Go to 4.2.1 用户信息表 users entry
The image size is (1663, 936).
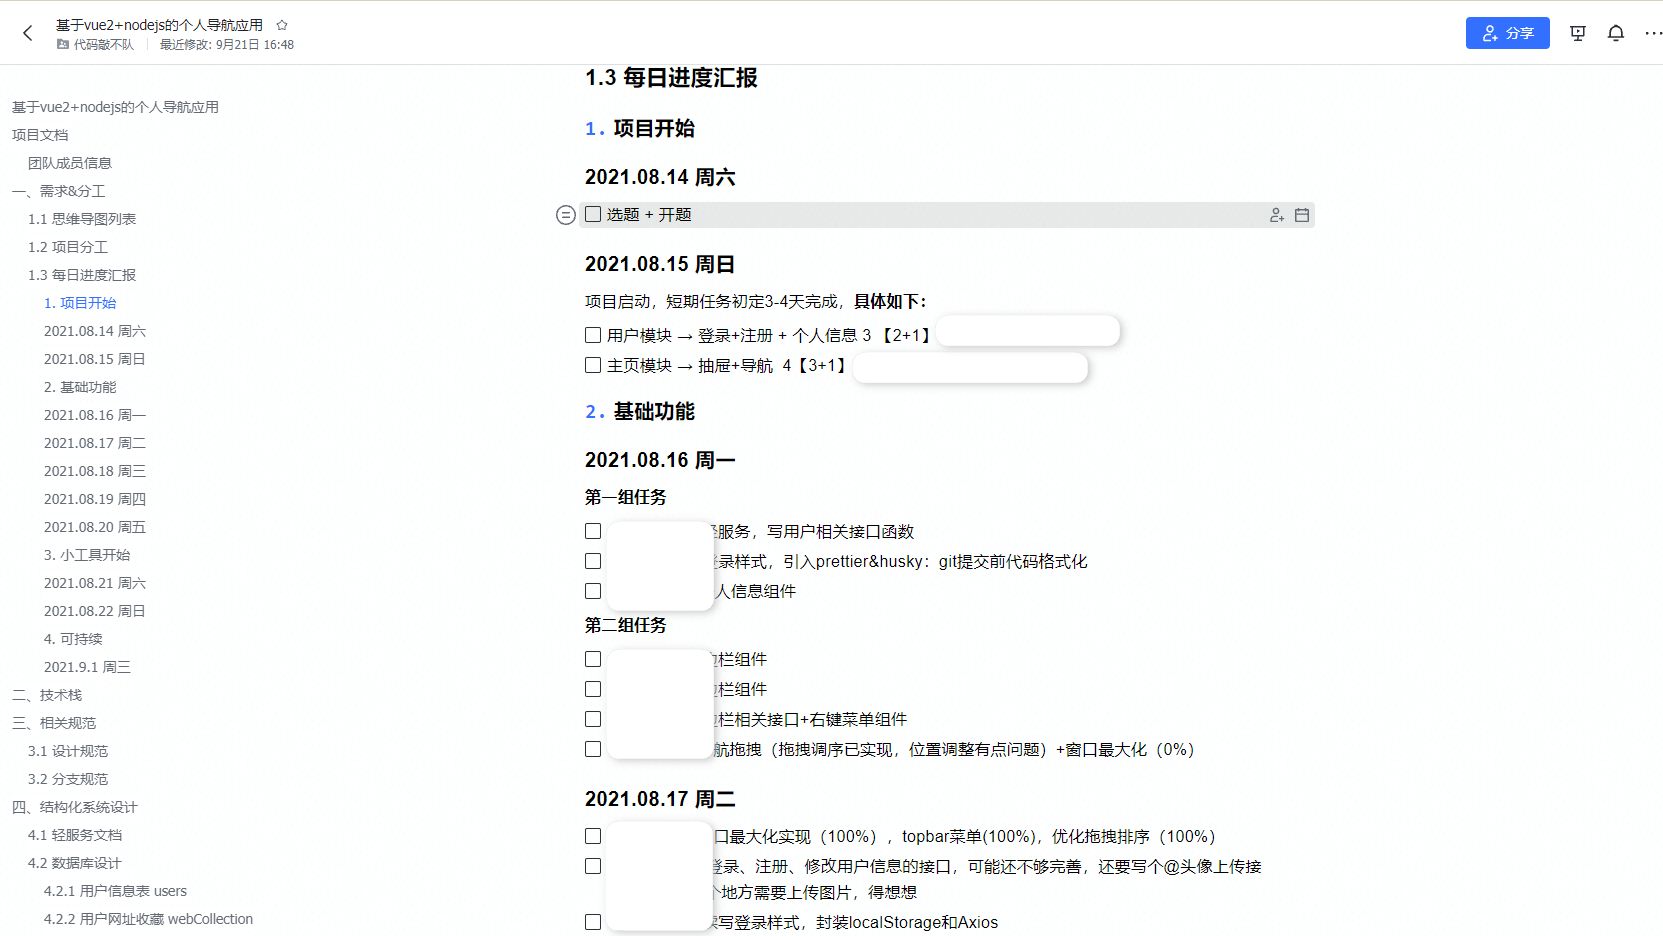(x=115, y=891)
